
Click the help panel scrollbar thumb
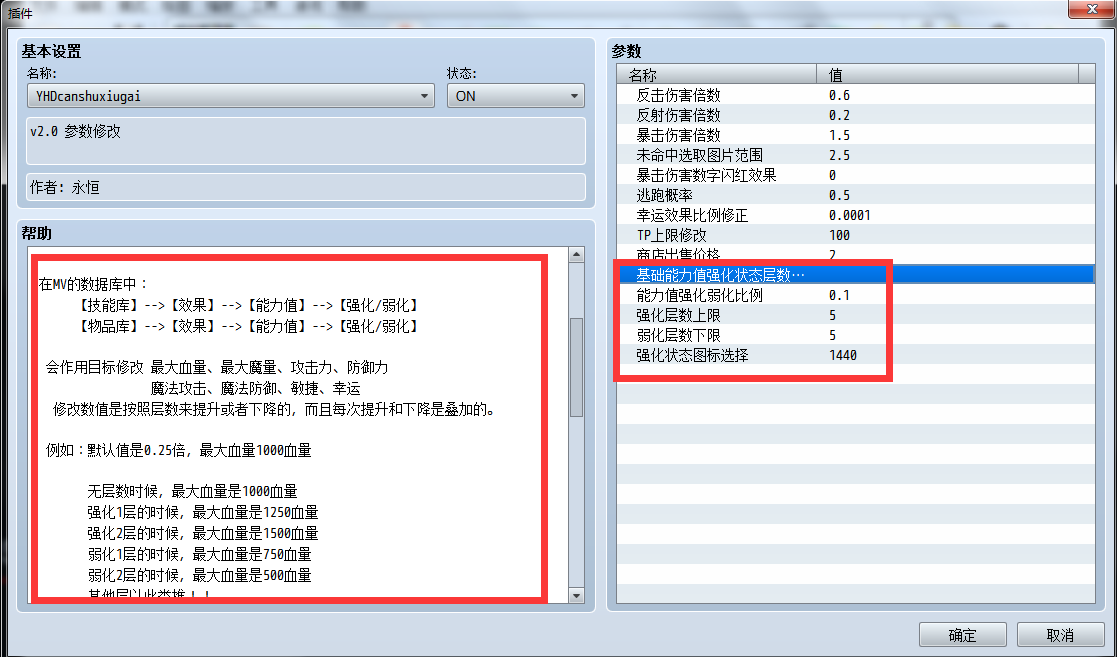(x=576, y=367)
